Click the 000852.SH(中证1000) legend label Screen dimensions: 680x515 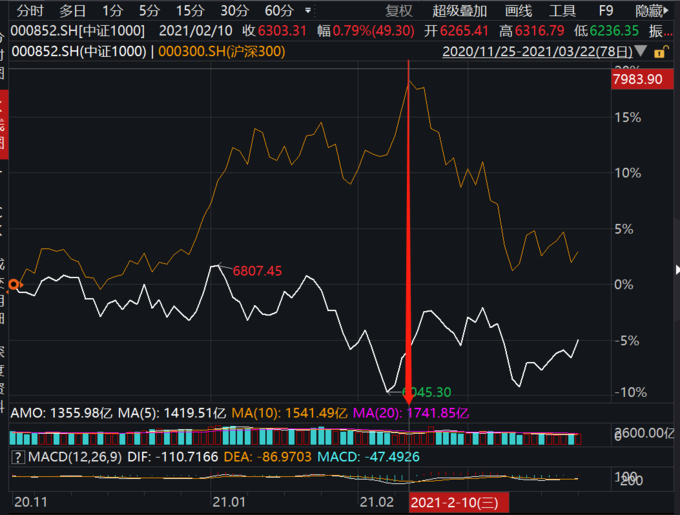79,49
